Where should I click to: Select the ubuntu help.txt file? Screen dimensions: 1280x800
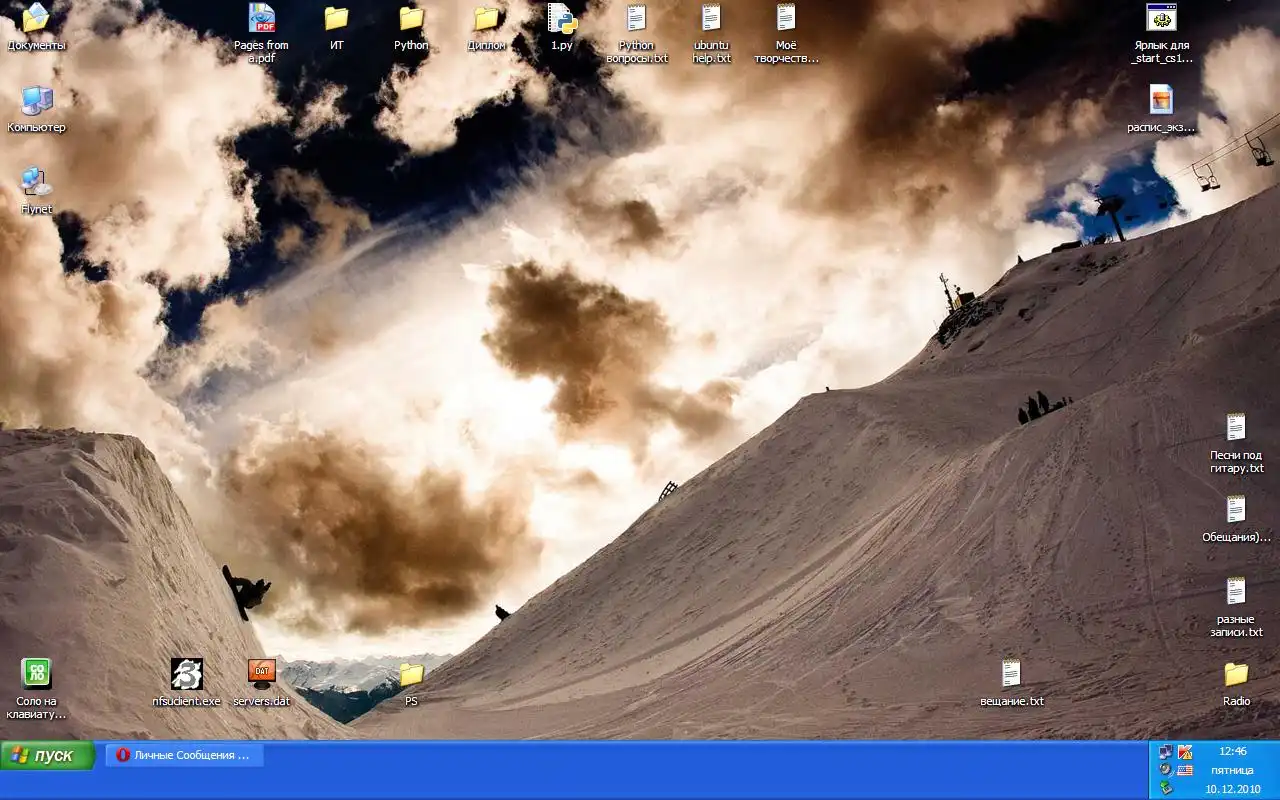pos(711,19)
